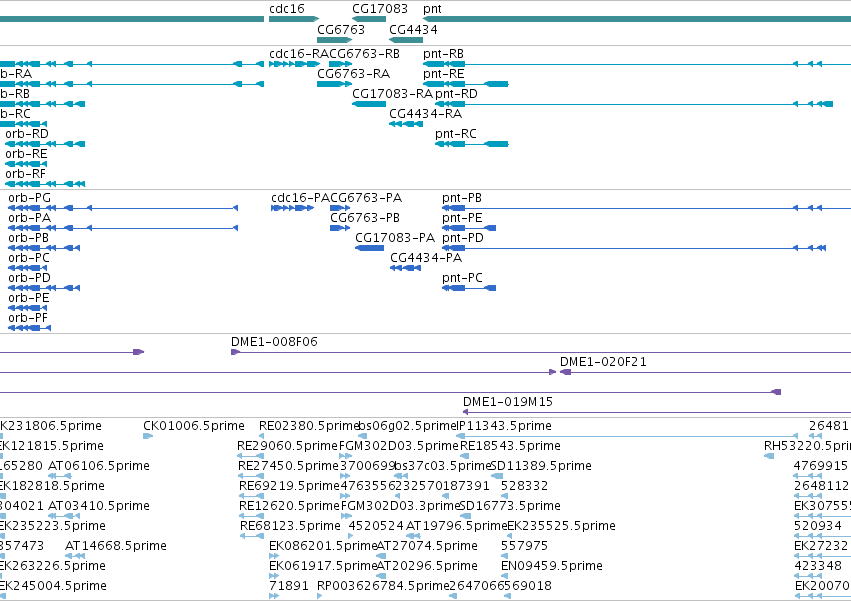Click the CG4434 gene label
The image size is (851, 601).
tap(413, 29)
